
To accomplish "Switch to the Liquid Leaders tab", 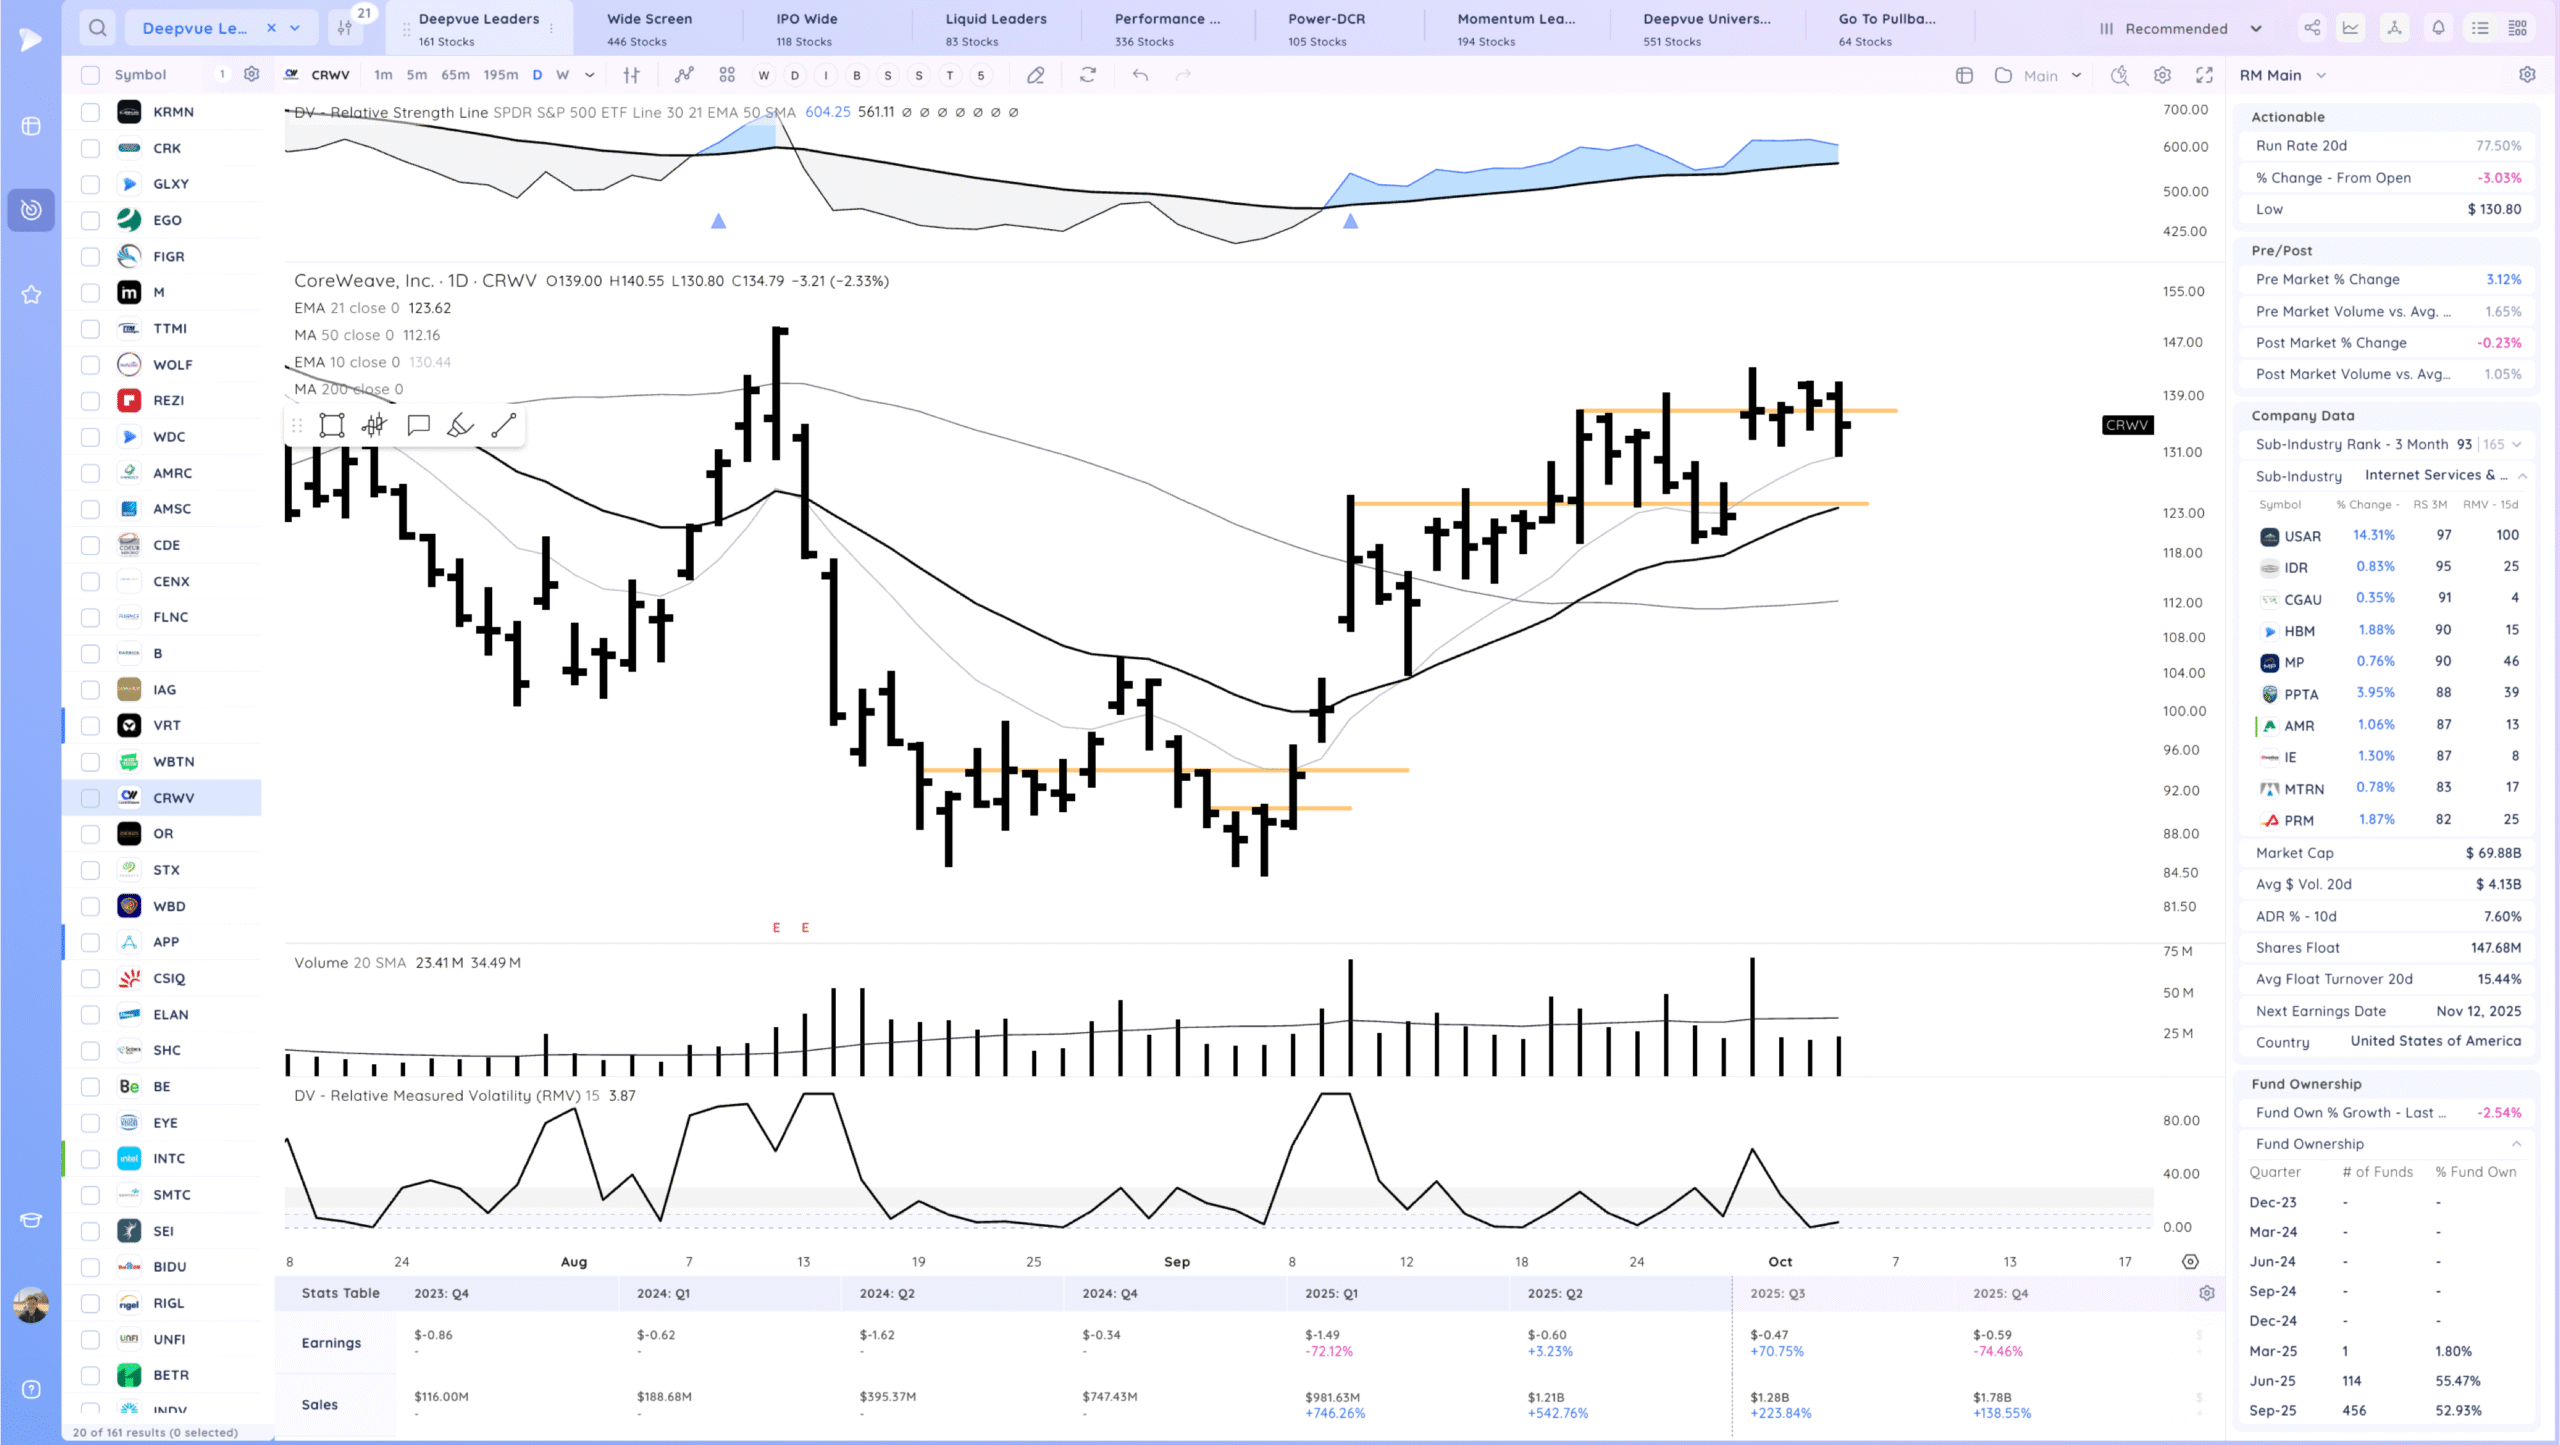I will pos(995,28).
